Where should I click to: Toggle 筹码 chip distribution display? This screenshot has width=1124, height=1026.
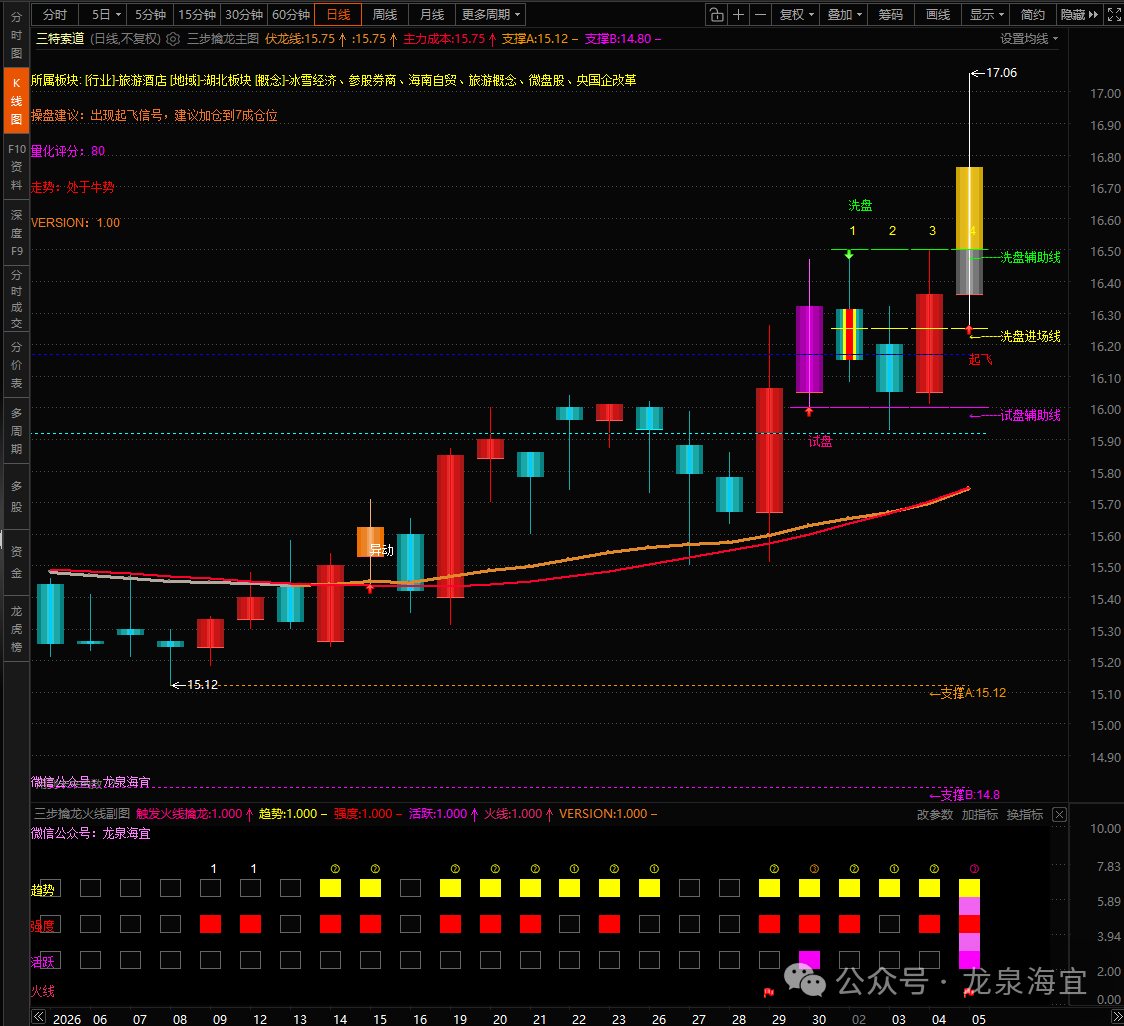[x=890, y=15]
